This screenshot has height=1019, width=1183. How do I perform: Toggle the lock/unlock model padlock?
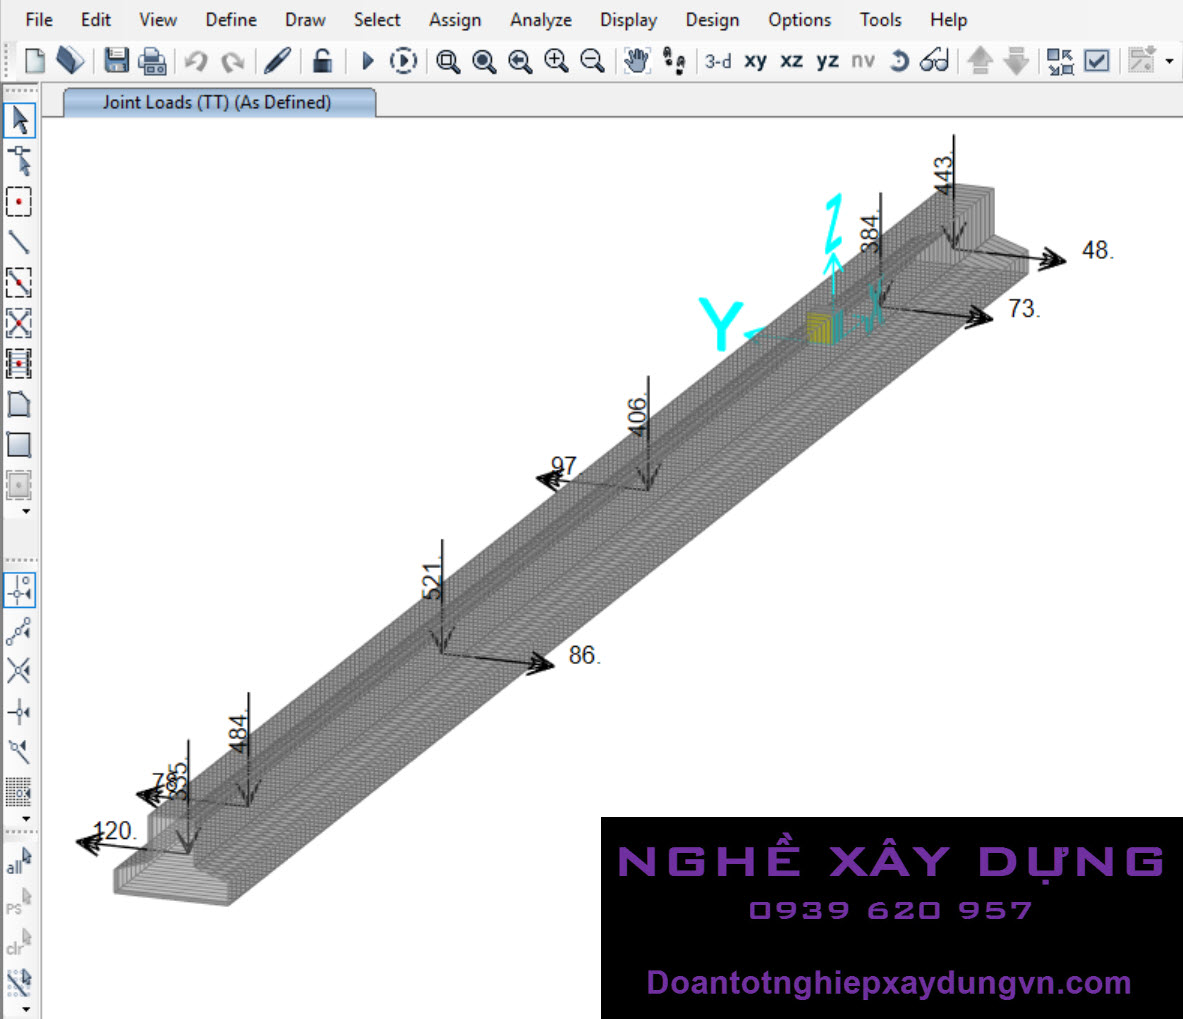point(322,60)
